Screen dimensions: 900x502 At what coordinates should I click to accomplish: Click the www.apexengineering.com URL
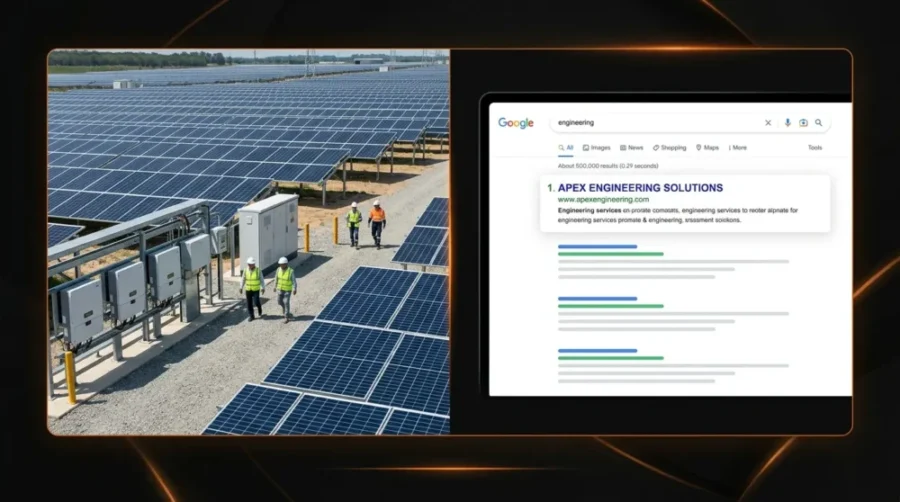(603, 200)
